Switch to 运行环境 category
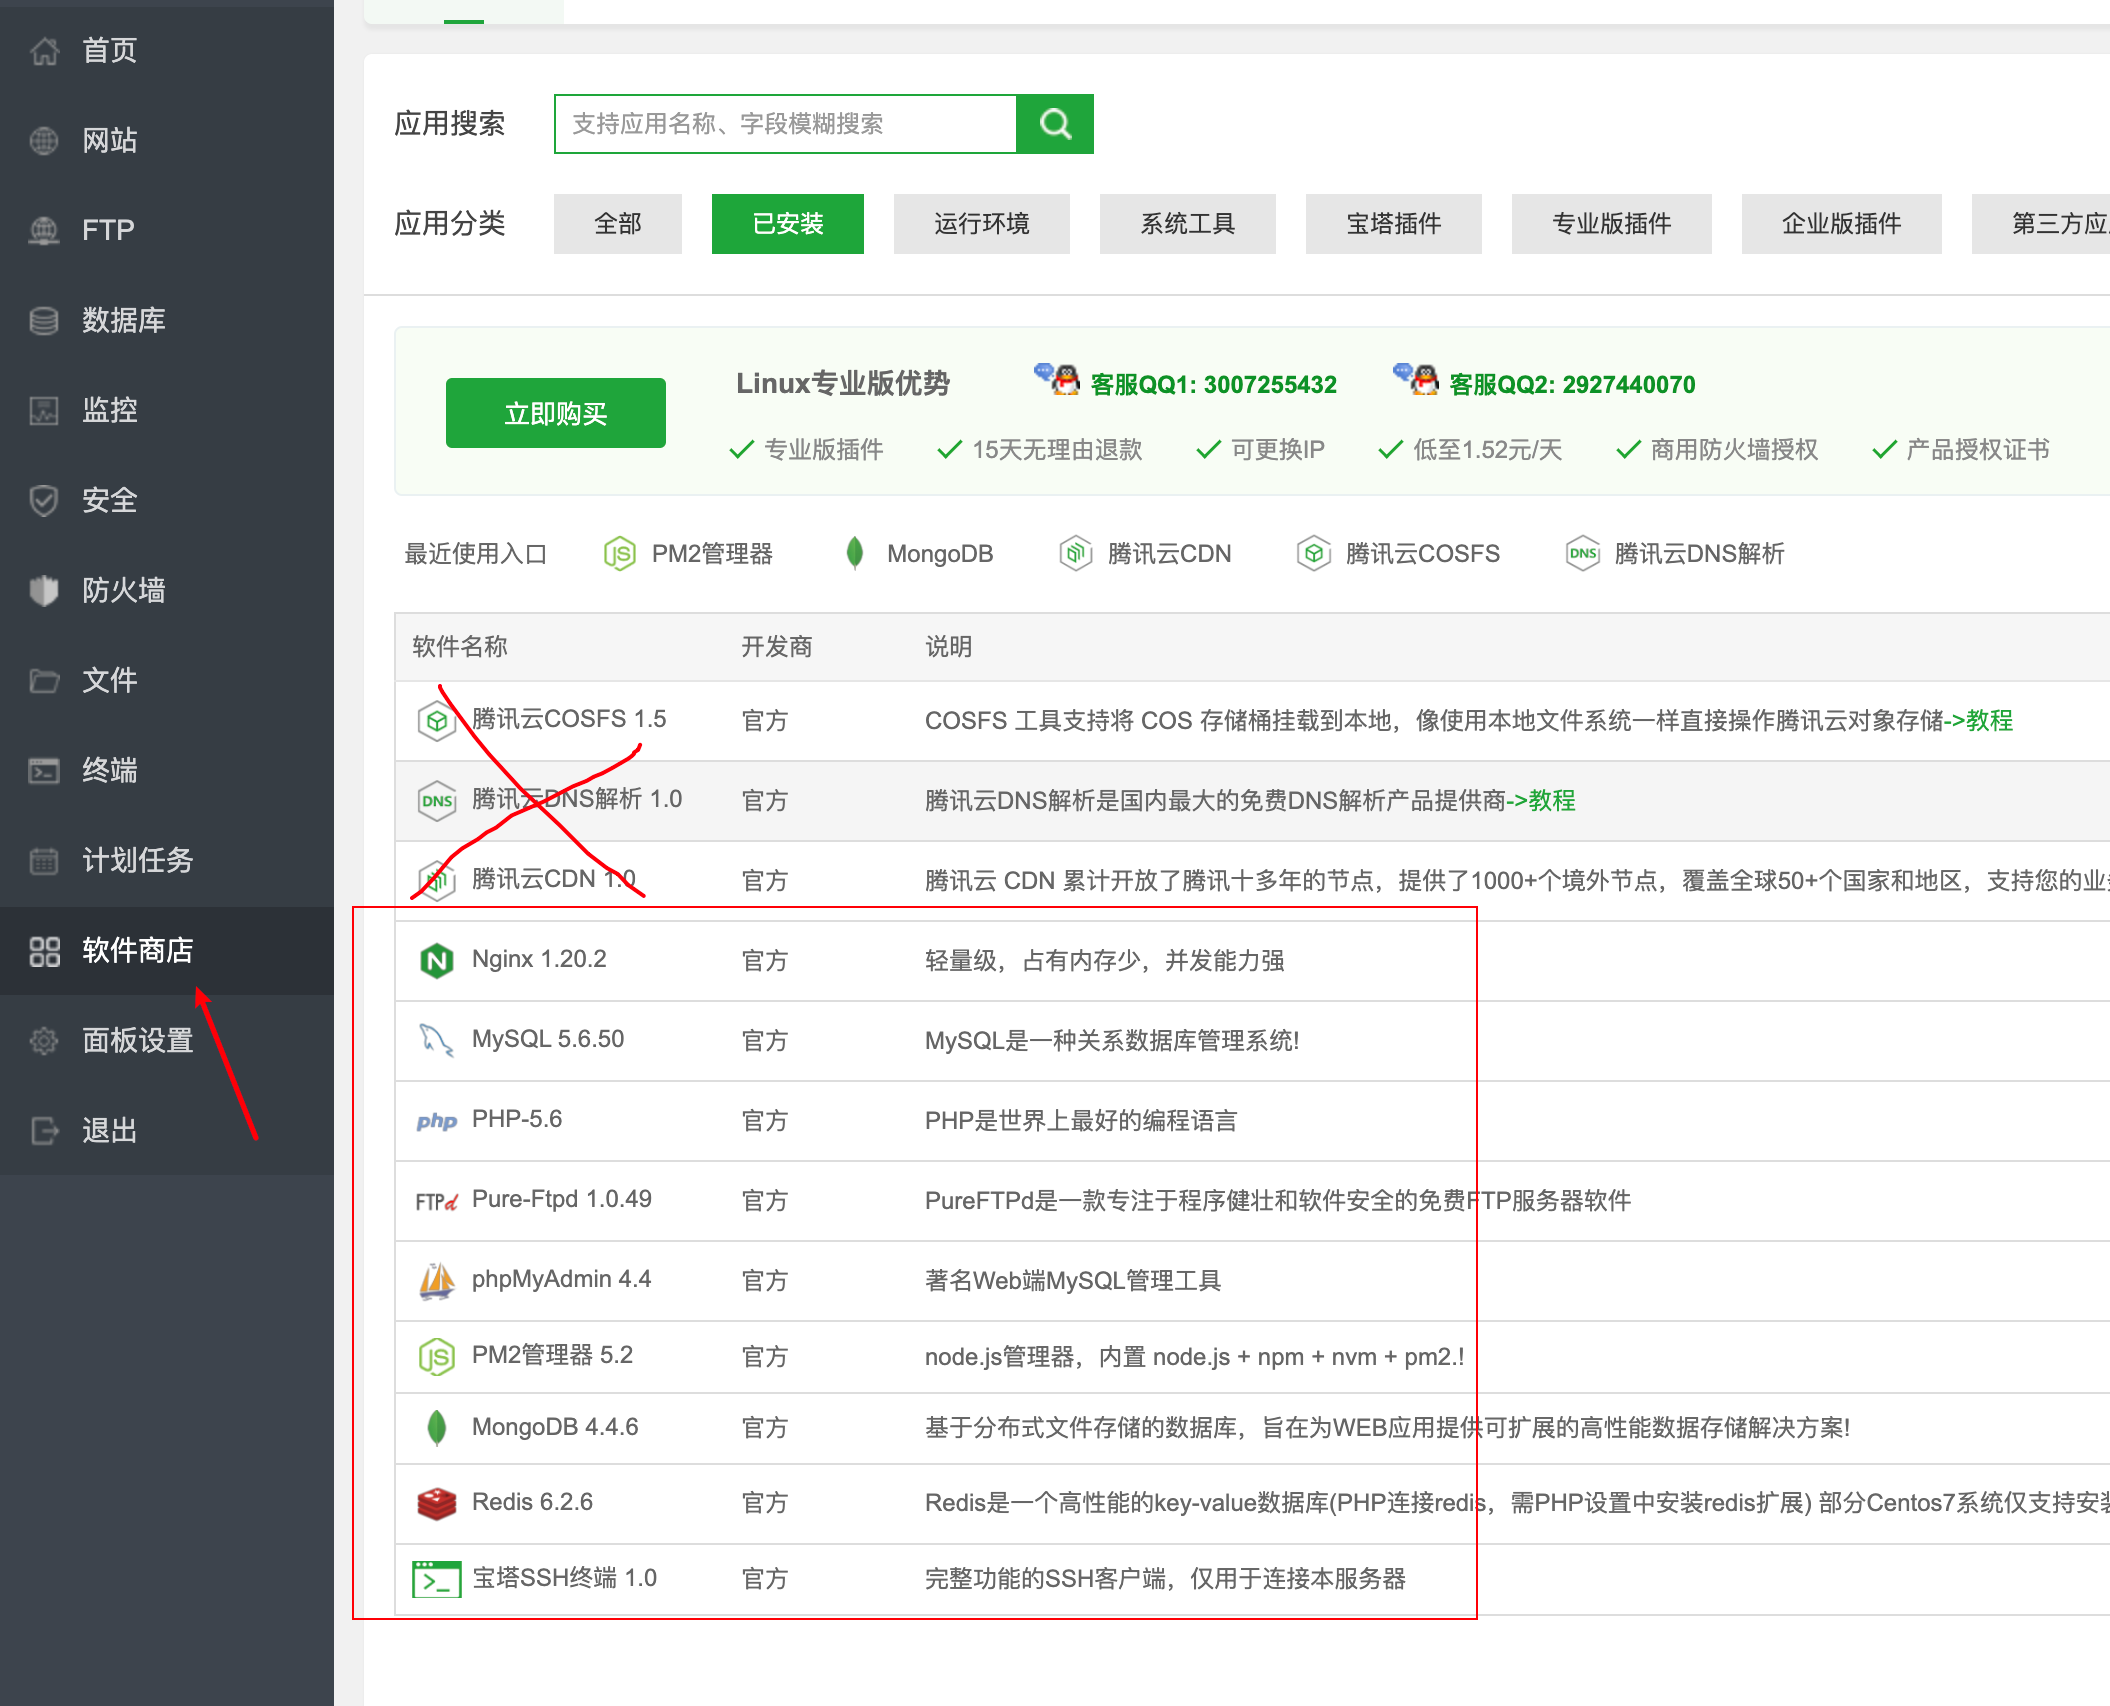 (982, 224)
